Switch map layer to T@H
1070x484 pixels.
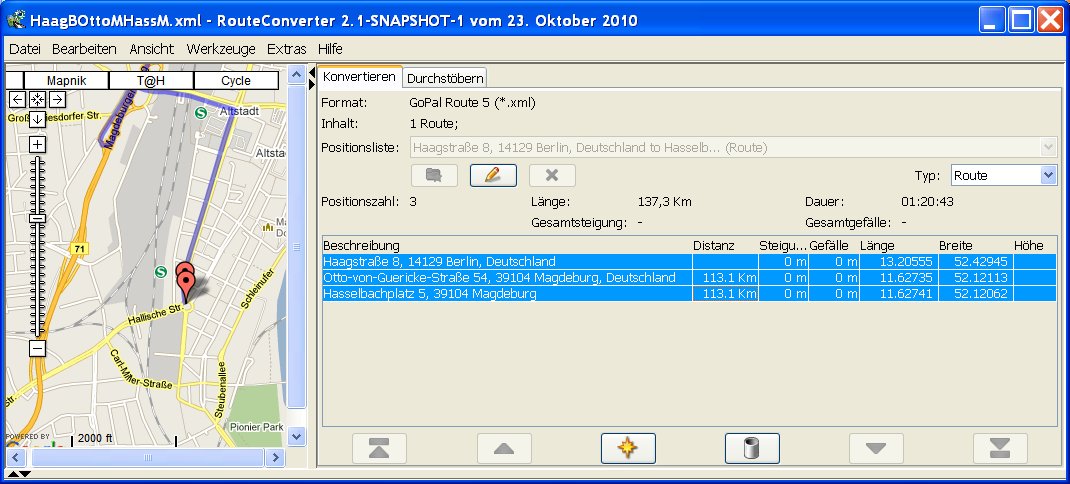151,81
